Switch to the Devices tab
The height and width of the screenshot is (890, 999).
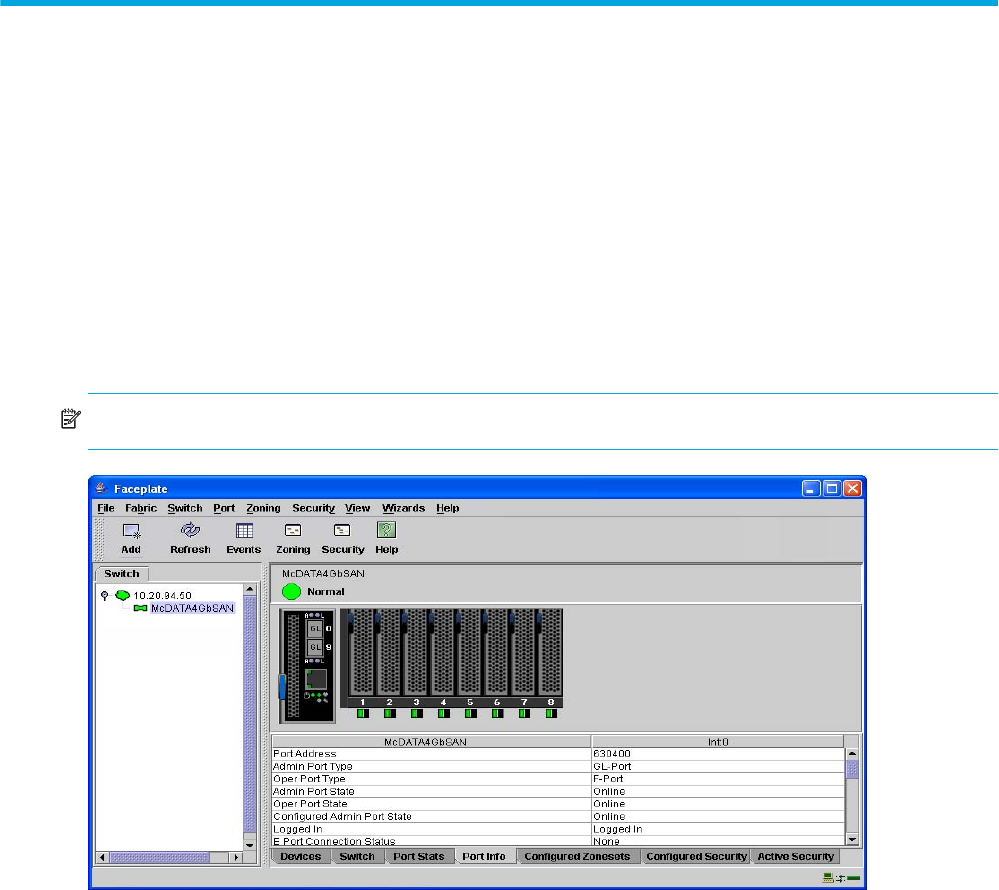pyautogui.click(x=301, y=856)
